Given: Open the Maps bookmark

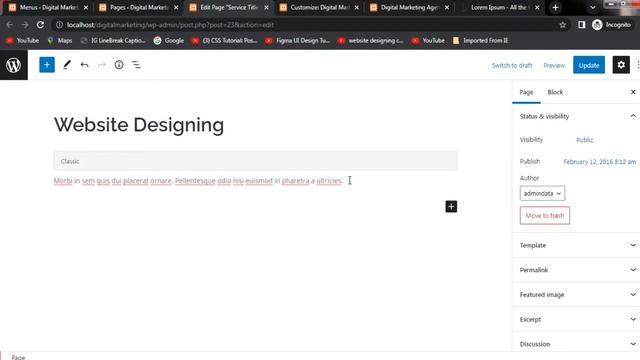Looking at the screenshot, I should pyautogui.click(x=60, y=40).
